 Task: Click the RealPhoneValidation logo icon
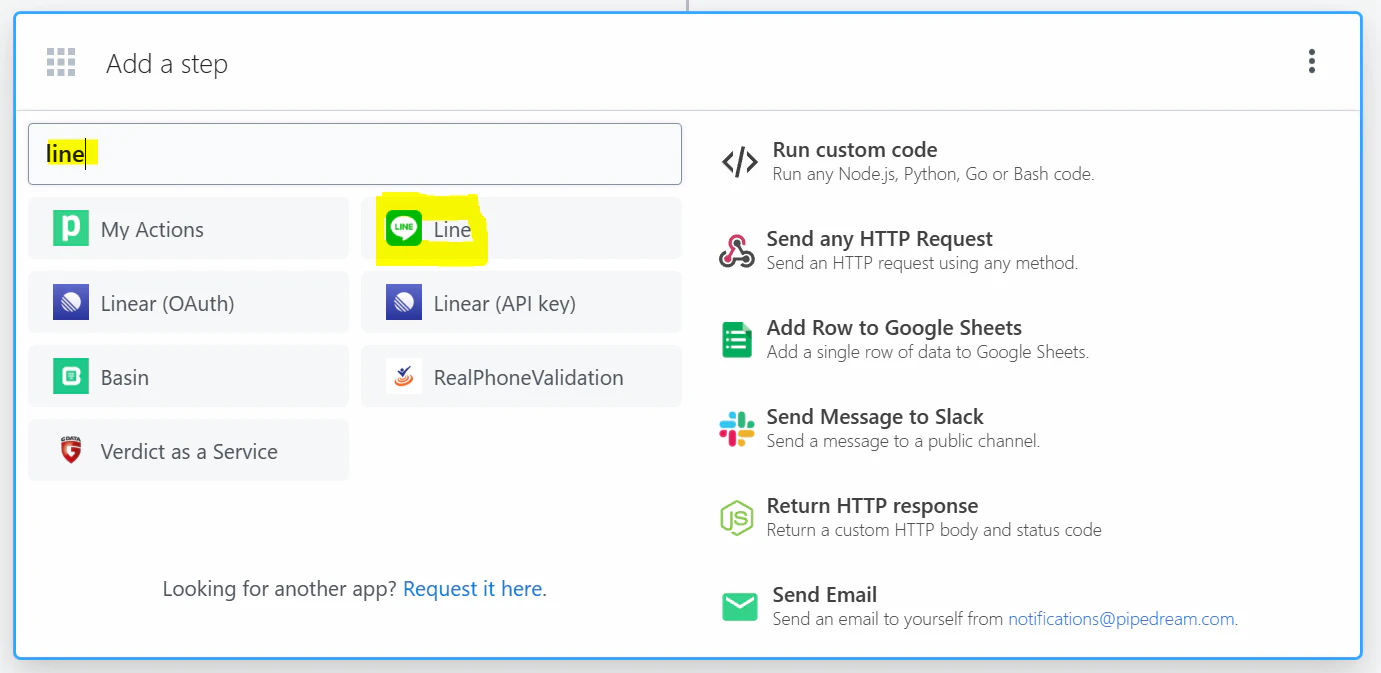click(404, 377)
